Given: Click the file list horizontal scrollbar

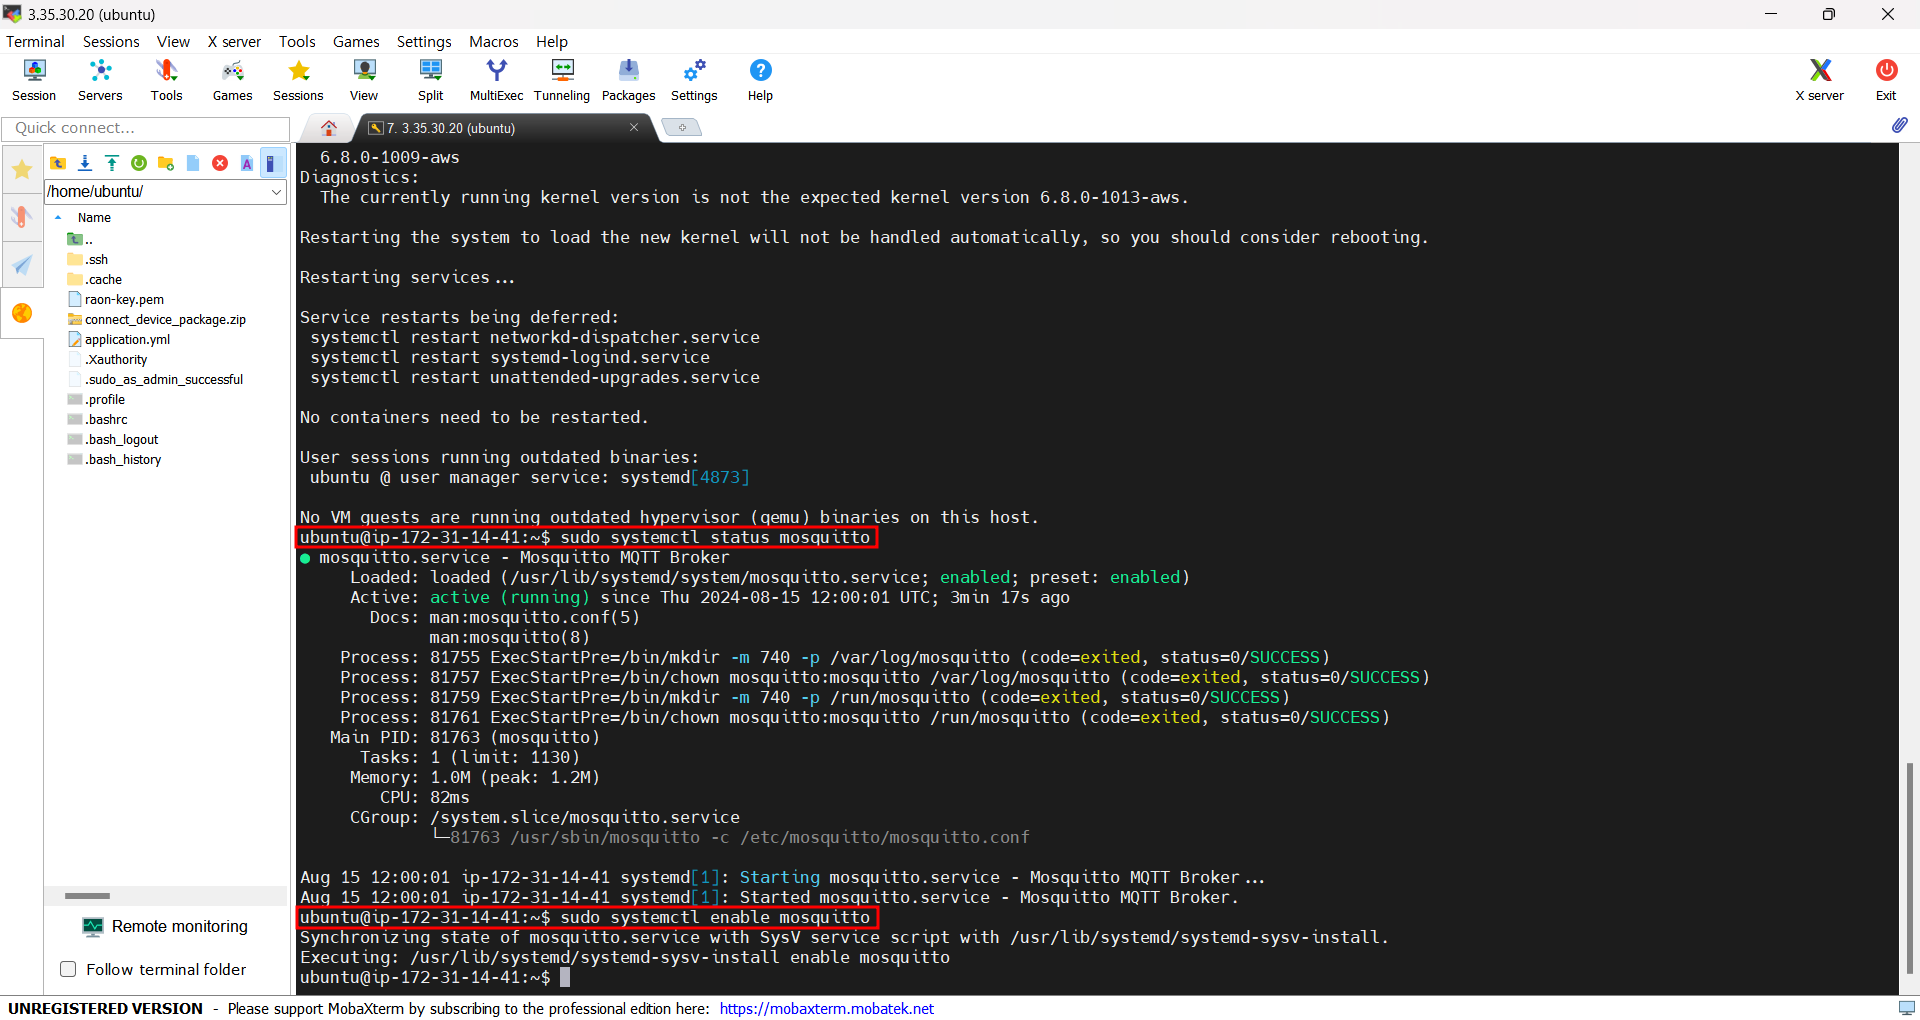Looking at the screenshot, I should coord(87,896).
